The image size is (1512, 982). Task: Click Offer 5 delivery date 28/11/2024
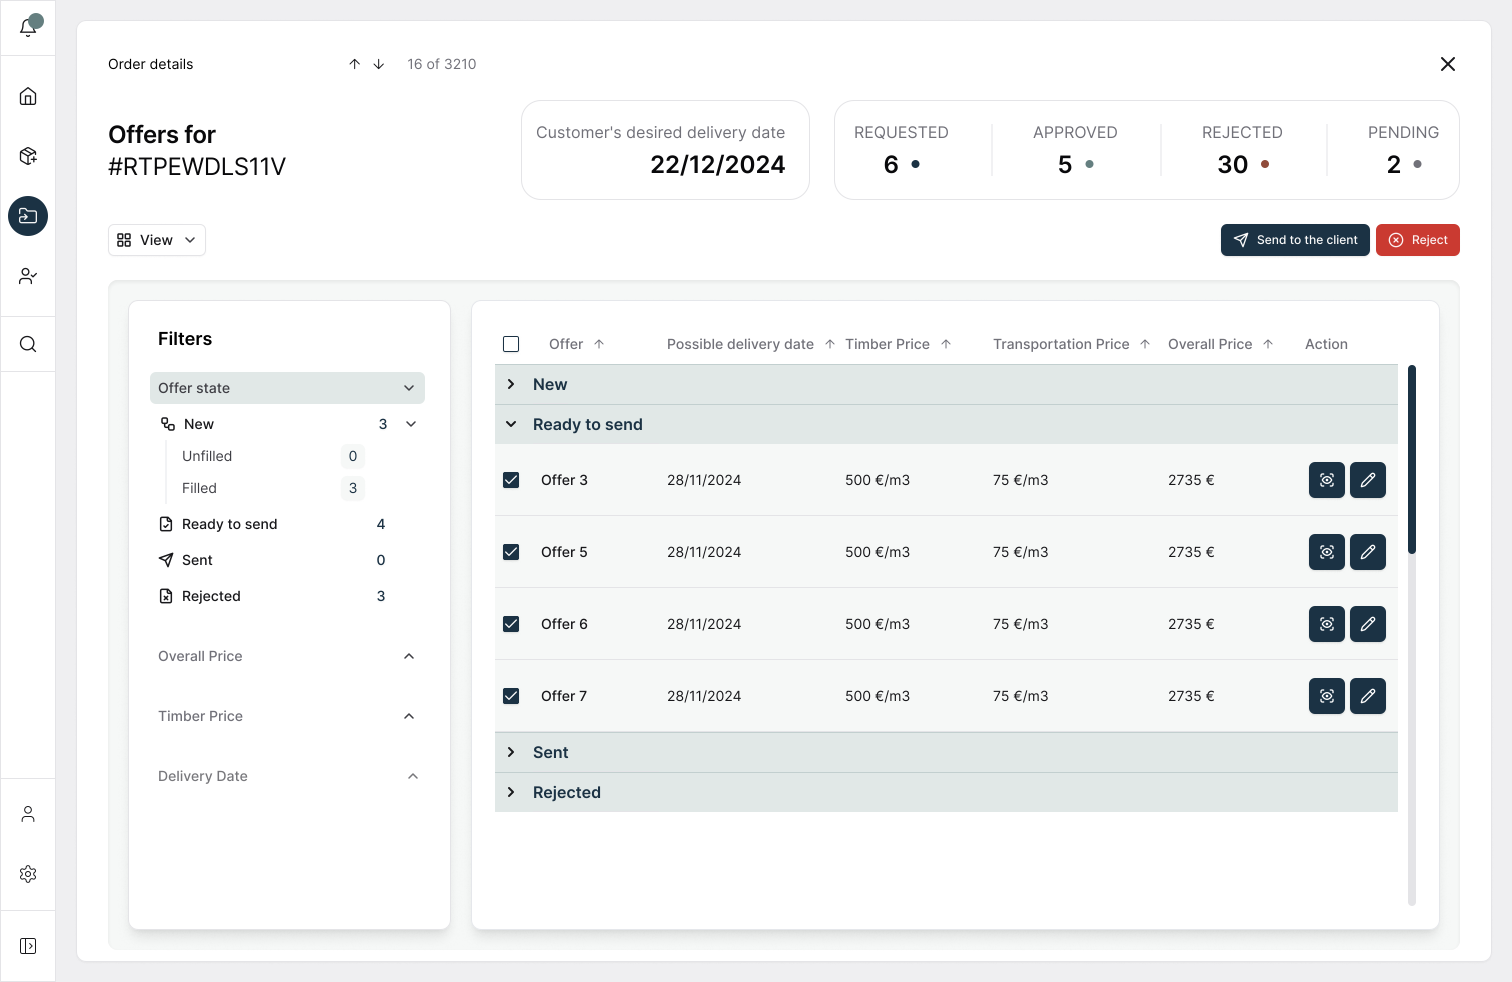704,552
